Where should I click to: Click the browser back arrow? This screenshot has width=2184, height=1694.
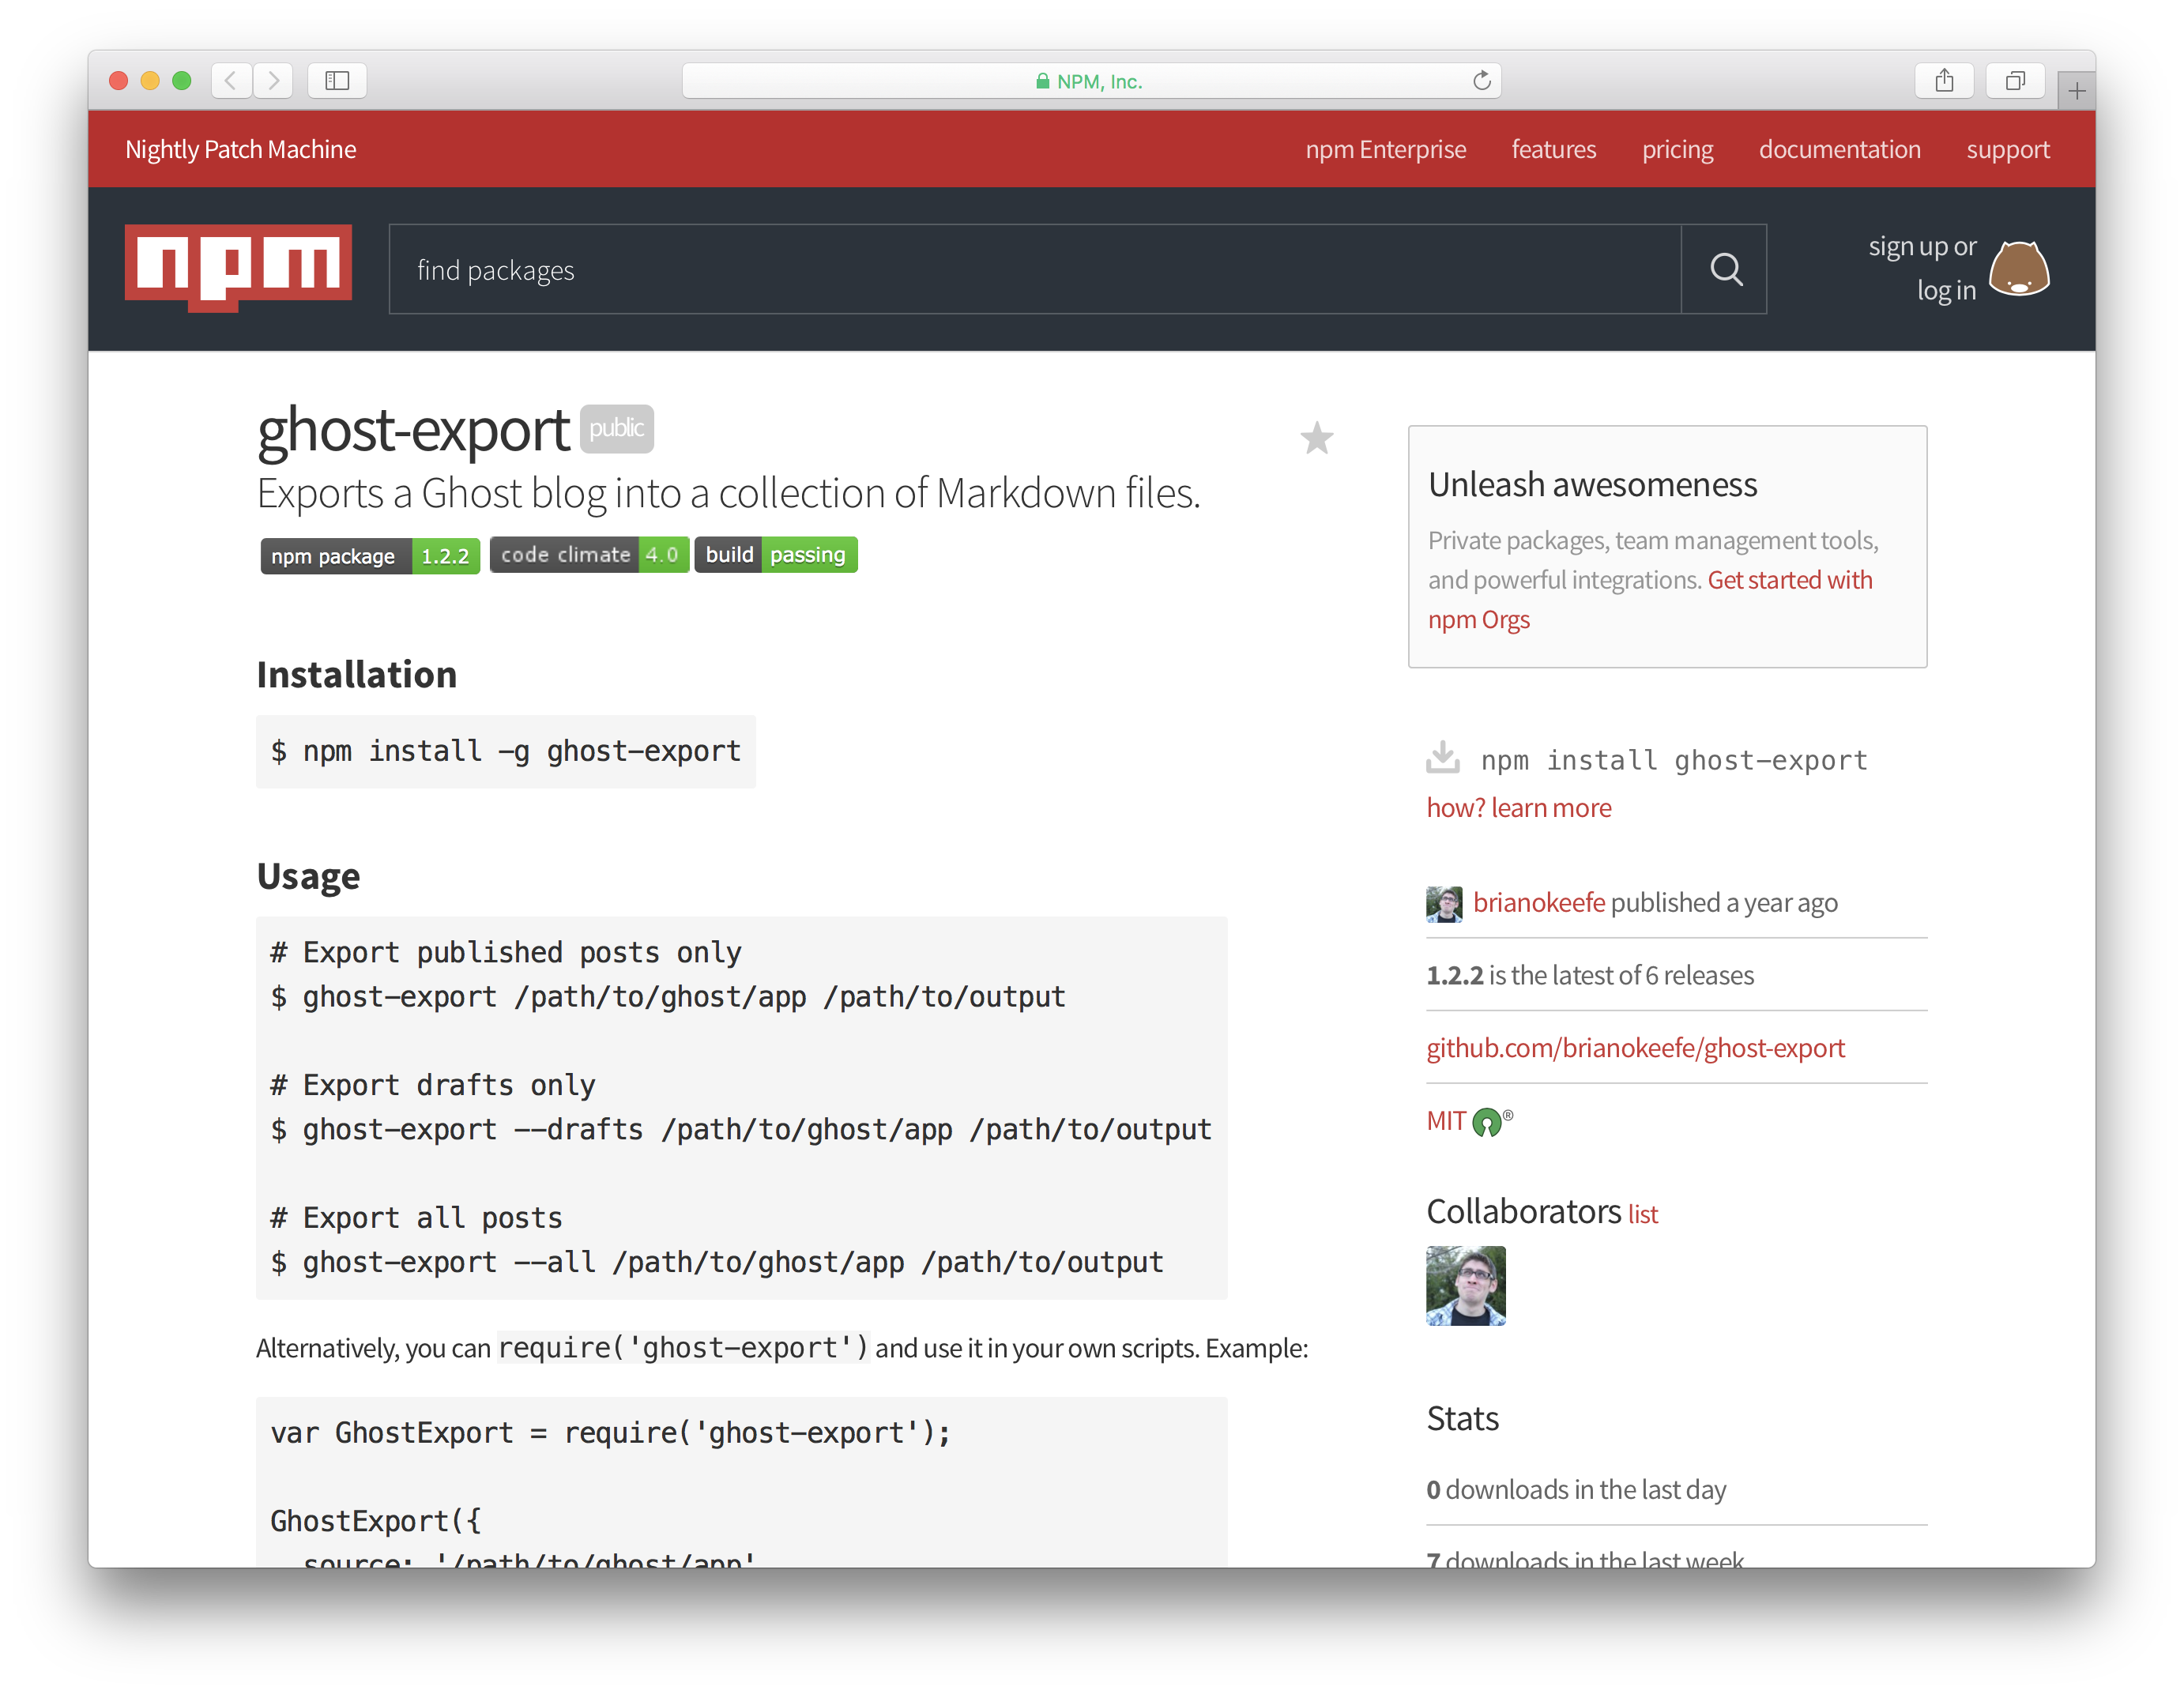pos(230,81)
